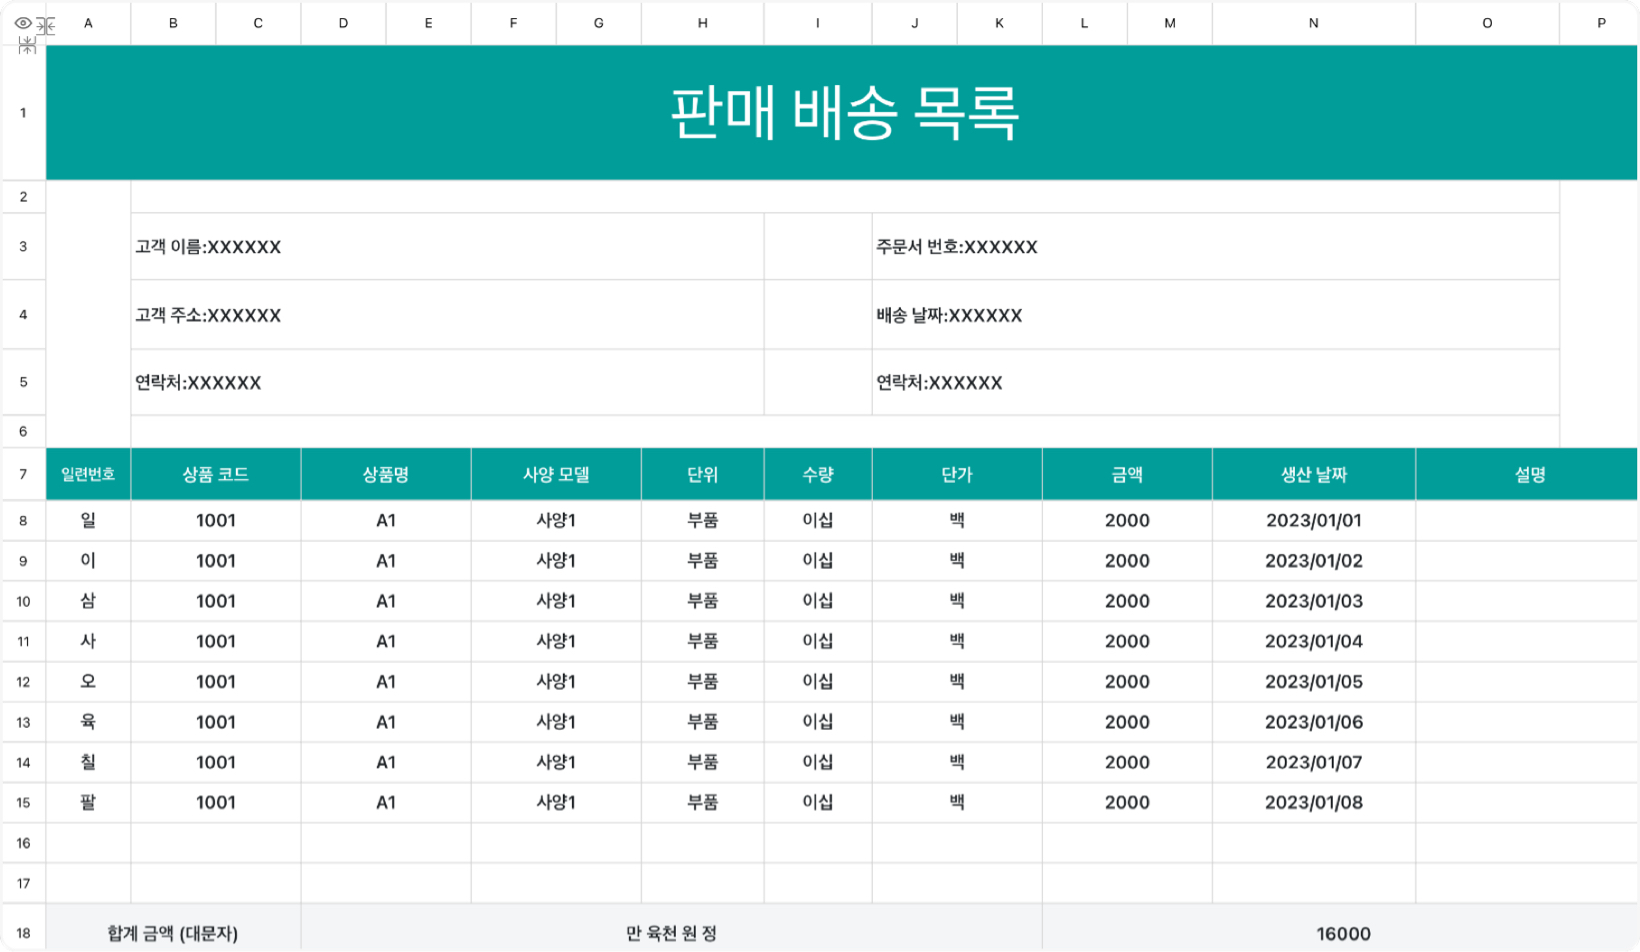The height and width of the screenshot is (952, 1640).
Task: Select column H header
Action: pos(702,23)
